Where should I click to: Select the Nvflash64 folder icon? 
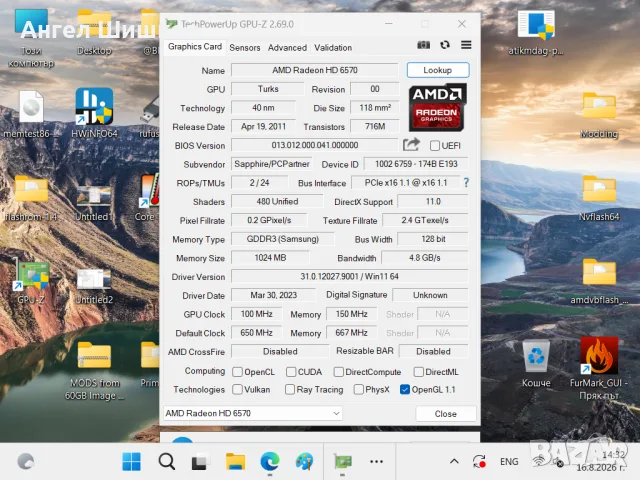point(599,198)
